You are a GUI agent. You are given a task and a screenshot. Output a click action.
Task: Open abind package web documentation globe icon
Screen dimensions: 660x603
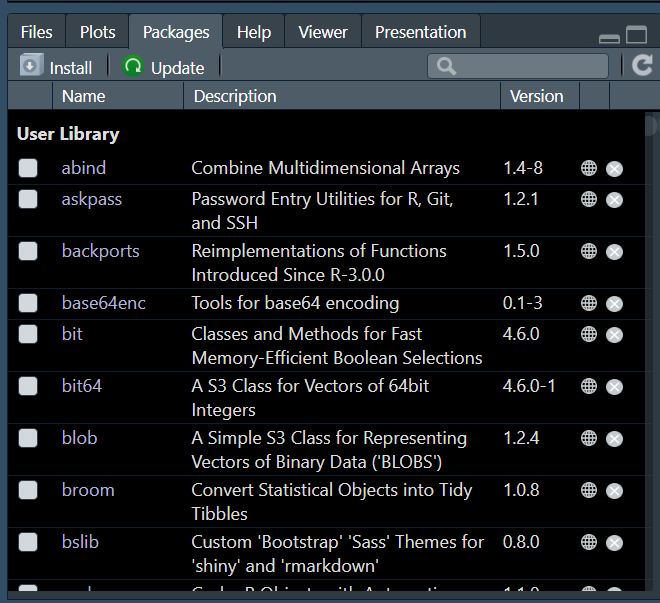pos(588,168)
